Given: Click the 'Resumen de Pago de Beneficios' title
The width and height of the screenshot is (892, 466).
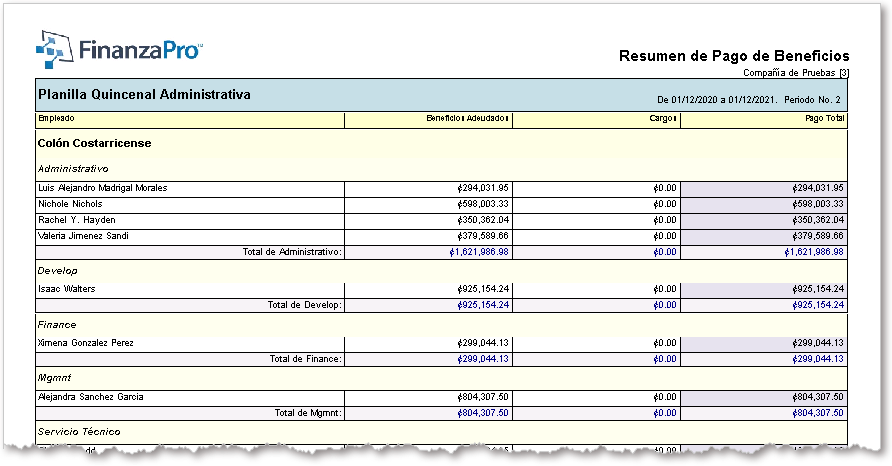Looking at the screenshot, I should coord(734,56).
